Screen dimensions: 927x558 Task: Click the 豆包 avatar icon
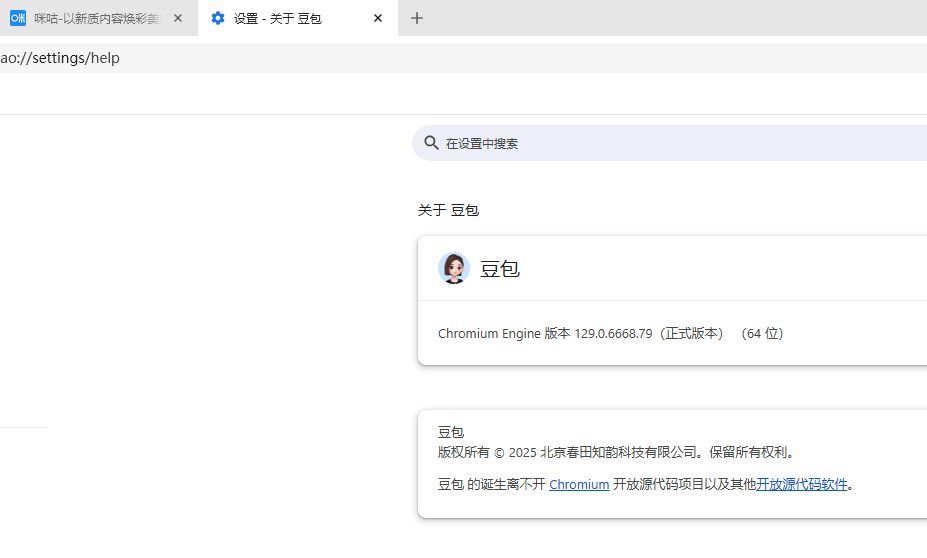(453, 268)
